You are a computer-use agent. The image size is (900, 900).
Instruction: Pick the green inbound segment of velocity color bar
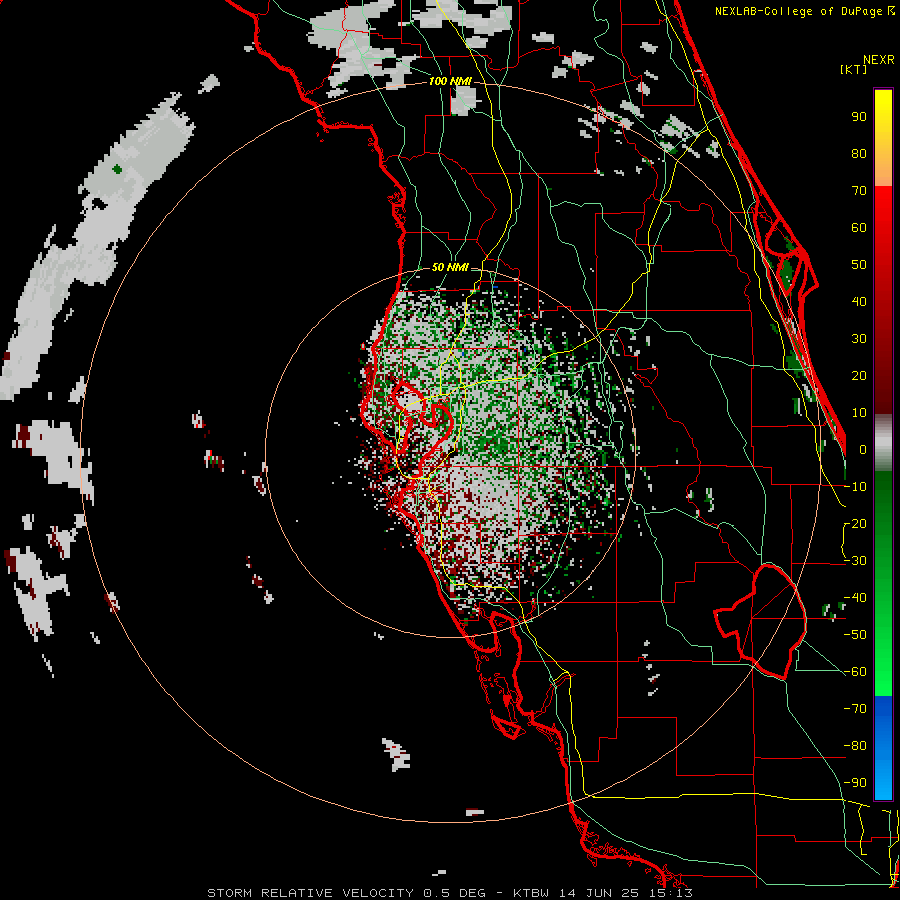883,584
